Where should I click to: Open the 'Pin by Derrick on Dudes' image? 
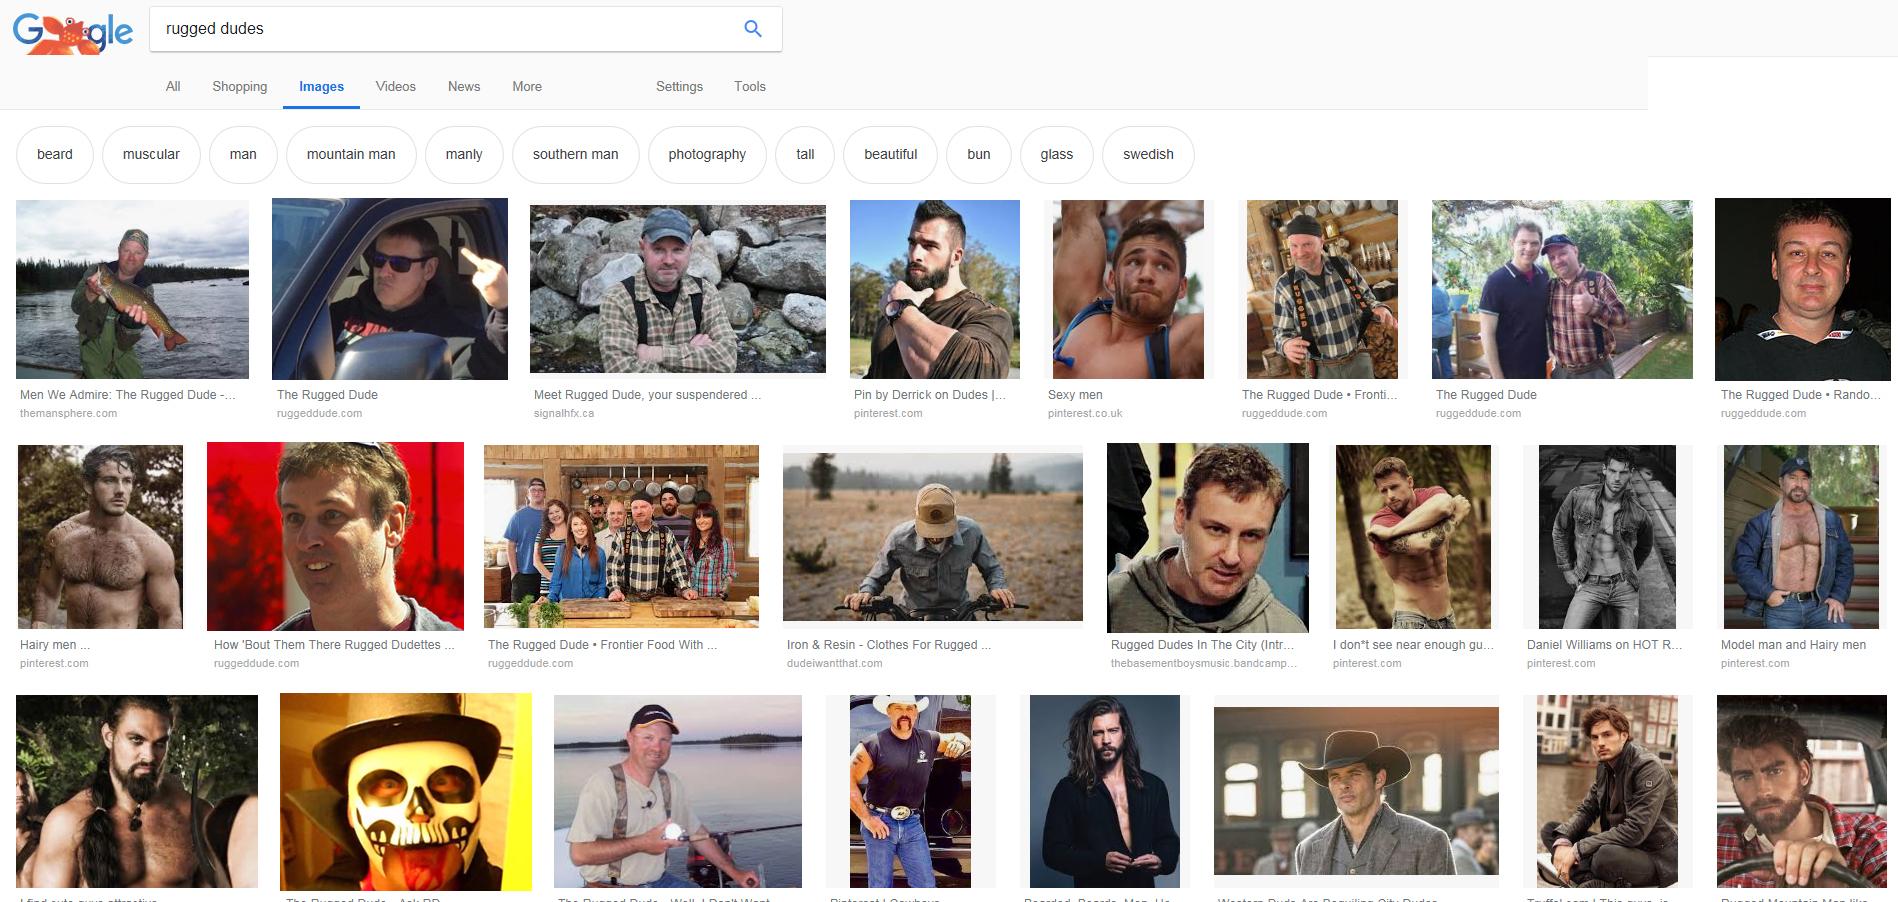coord(935,289)
